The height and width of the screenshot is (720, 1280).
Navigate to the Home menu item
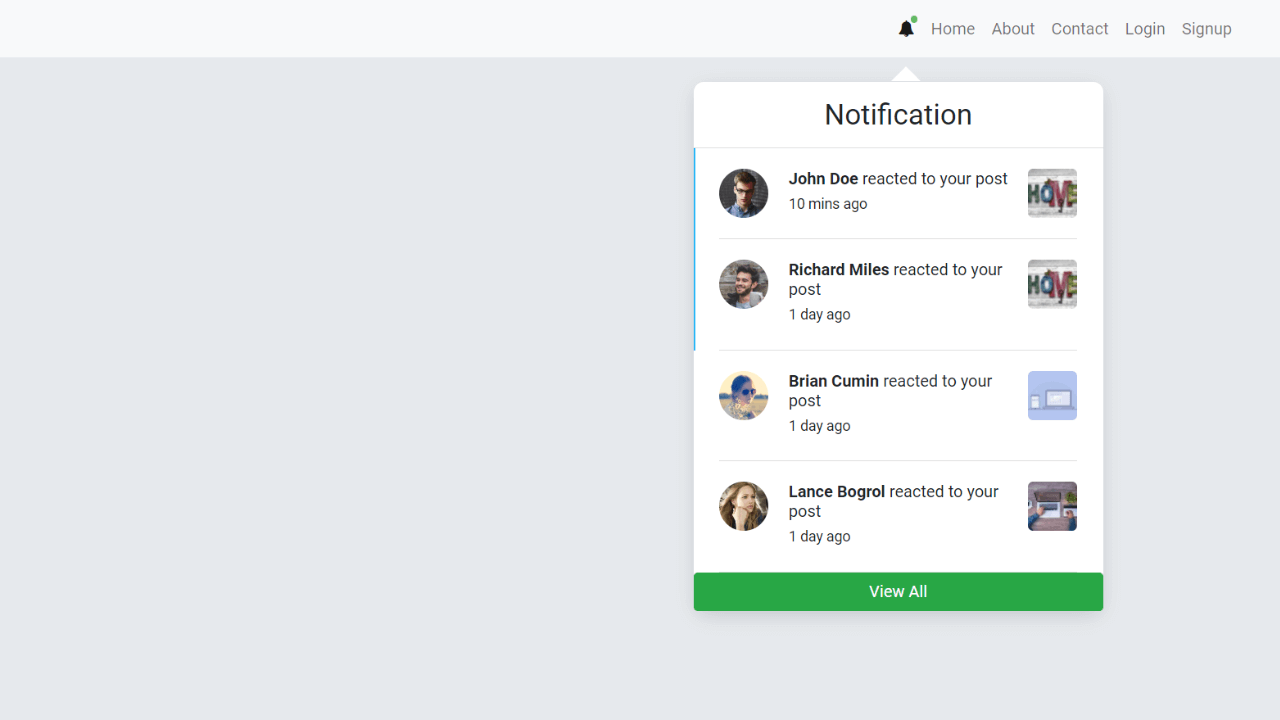[953, 29]
